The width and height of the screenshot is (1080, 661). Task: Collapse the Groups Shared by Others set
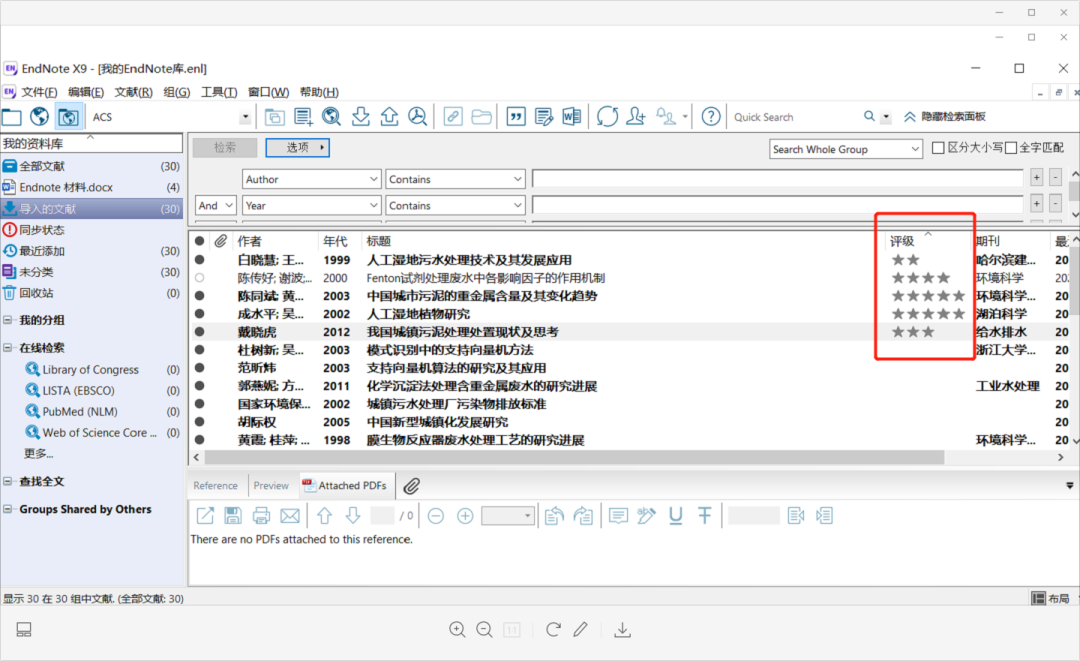click(8, 510)
